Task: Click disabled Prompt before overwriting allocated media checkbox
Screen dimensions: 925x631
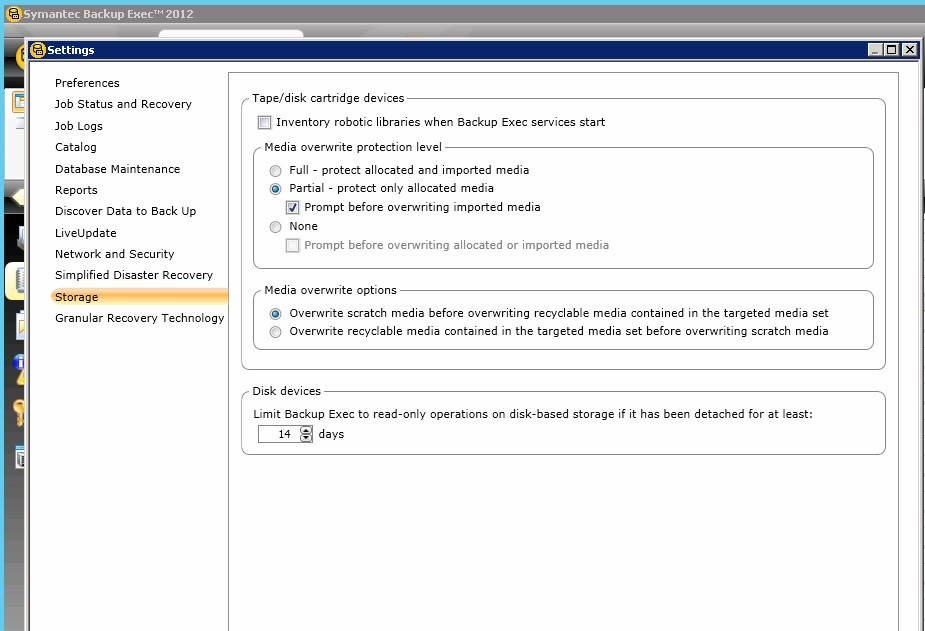Action: [x=293, y=245]
